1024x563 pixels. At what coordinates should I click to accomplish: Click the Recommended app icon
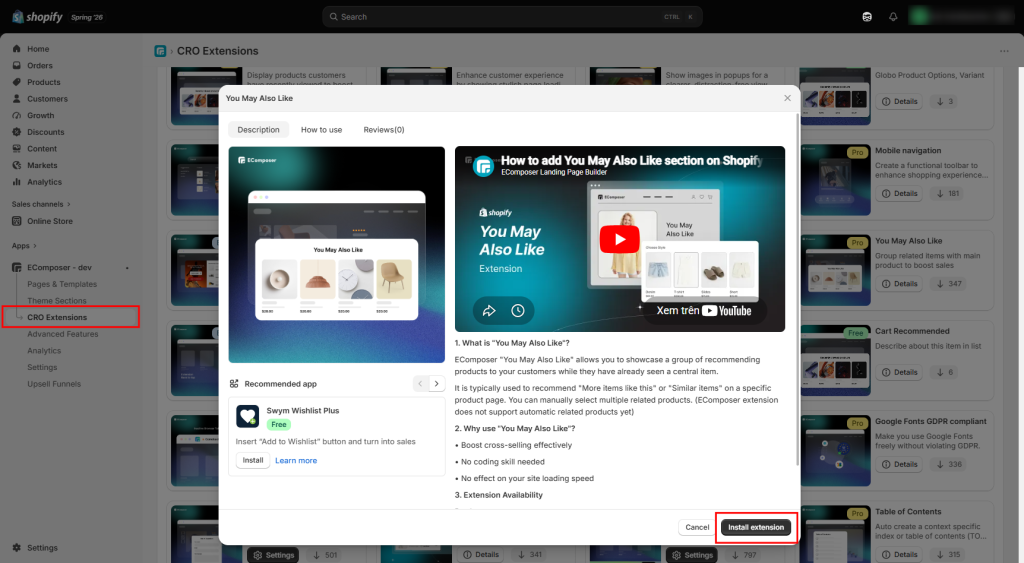tap(234, 384)
